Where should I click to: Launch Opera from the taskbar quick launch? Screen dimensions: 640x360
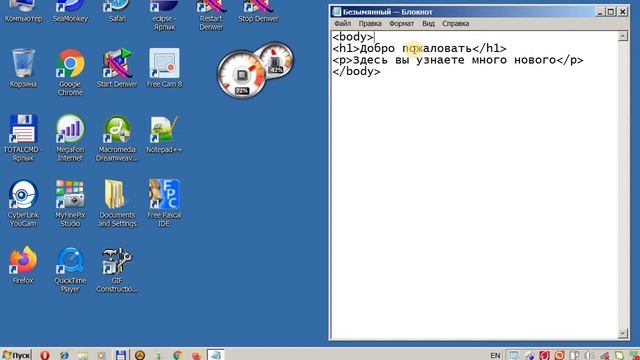click(45, 355)
